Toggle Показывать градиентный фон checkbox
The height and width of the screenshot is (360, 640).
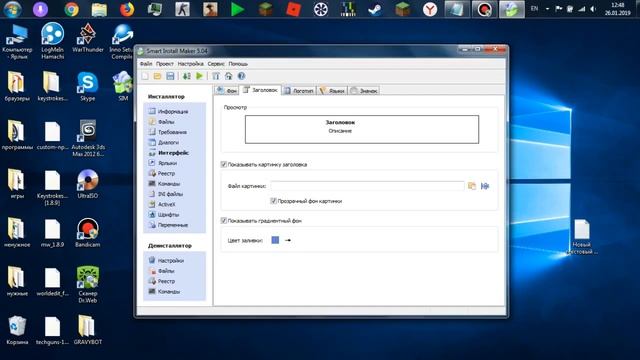click(224, 220)
